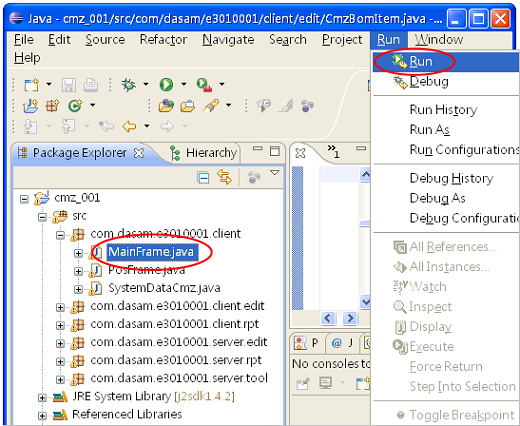Collapse com.dasam.e3010001.client package
The width and height of the screenshot is (520, 426).
point(60,235)
